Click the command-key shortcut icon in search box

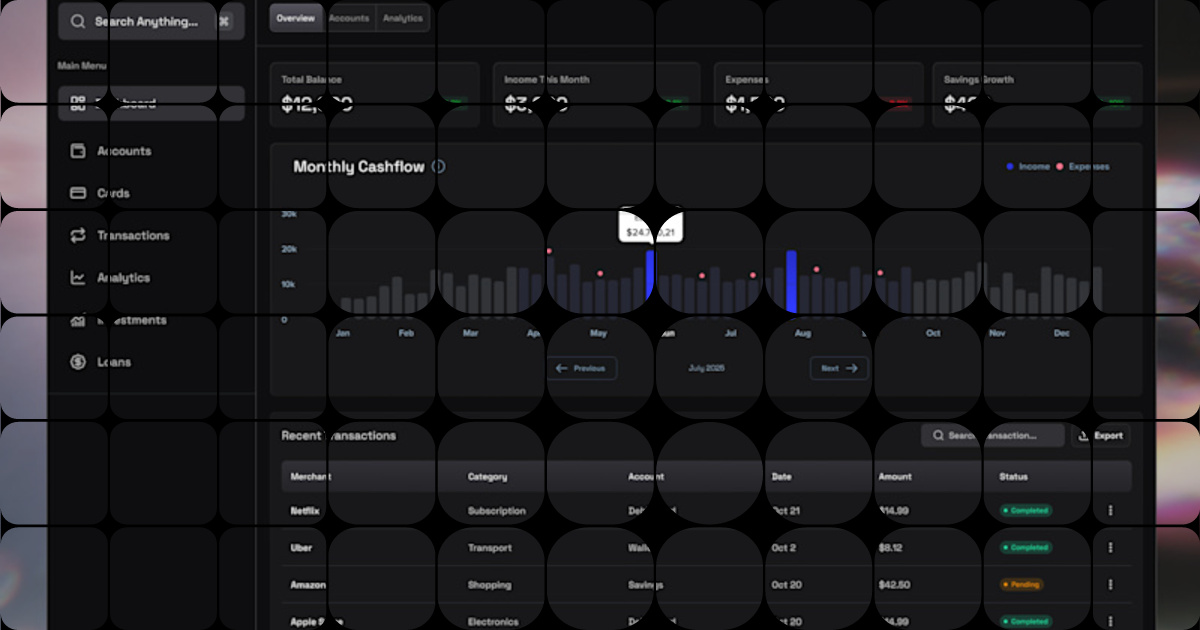pyautogui.click(x=224, y=21)
